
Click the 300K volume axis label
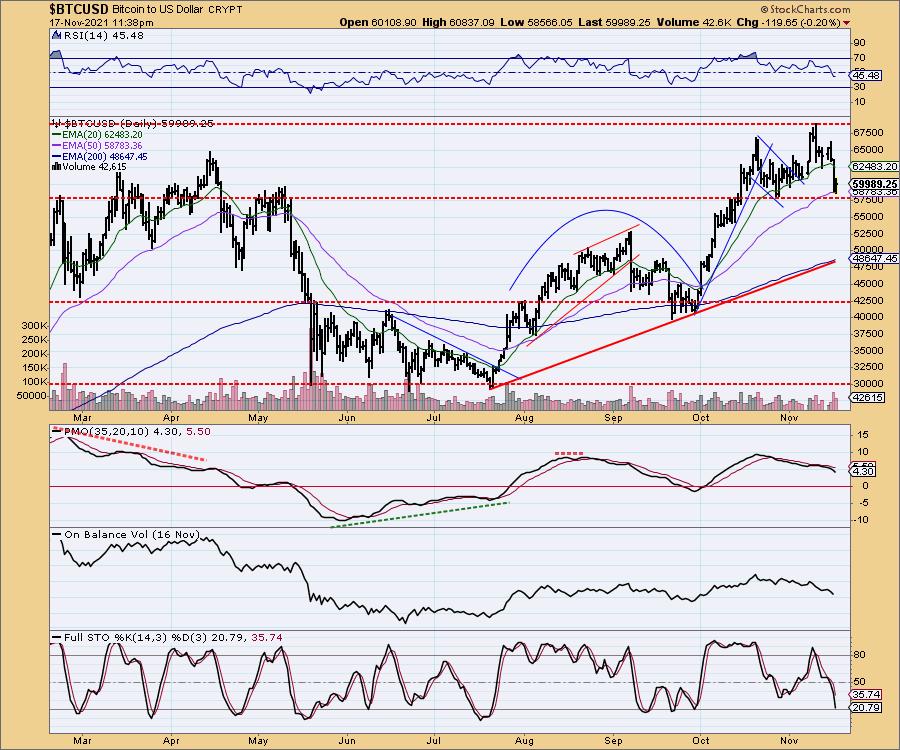coord(34,325)
